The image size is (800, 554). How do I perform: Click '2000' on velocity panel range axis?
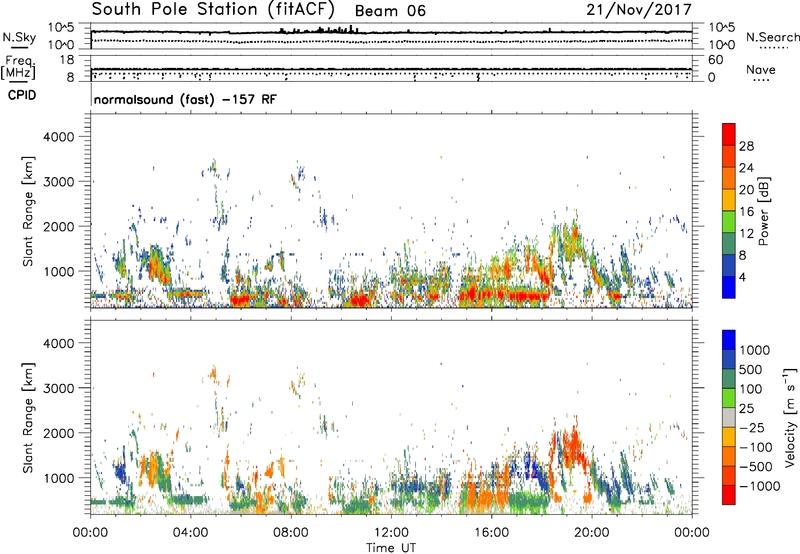click(58, 433)
